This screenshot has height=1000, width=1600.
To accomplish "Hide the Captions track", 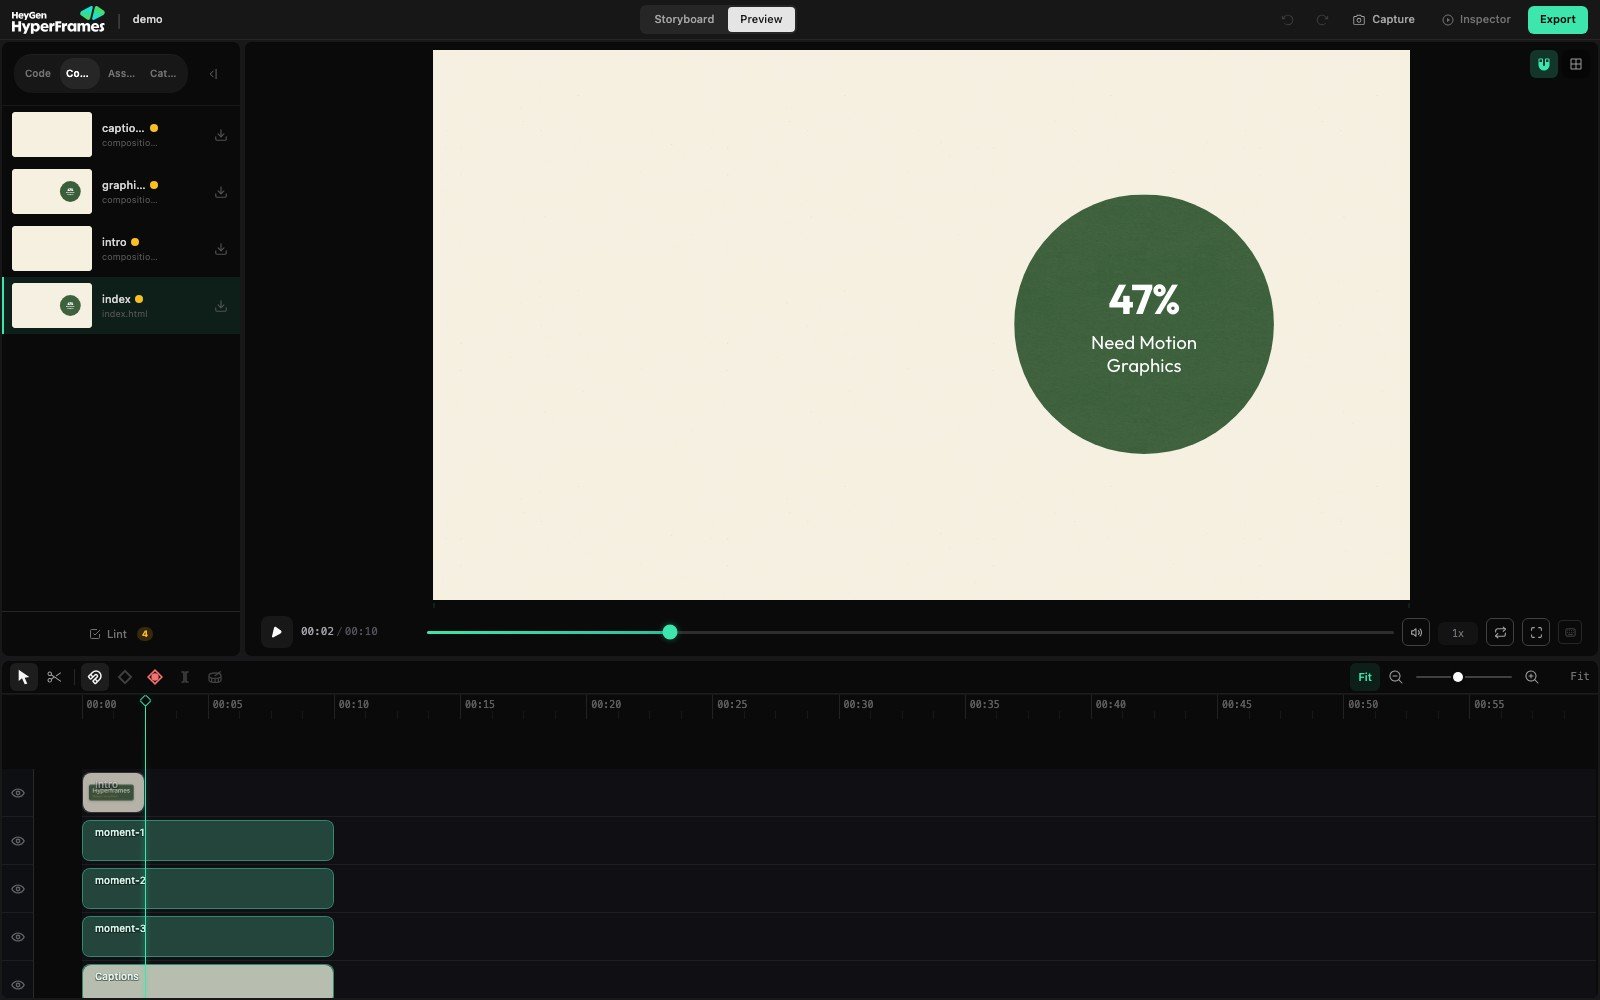I will 18,985.
